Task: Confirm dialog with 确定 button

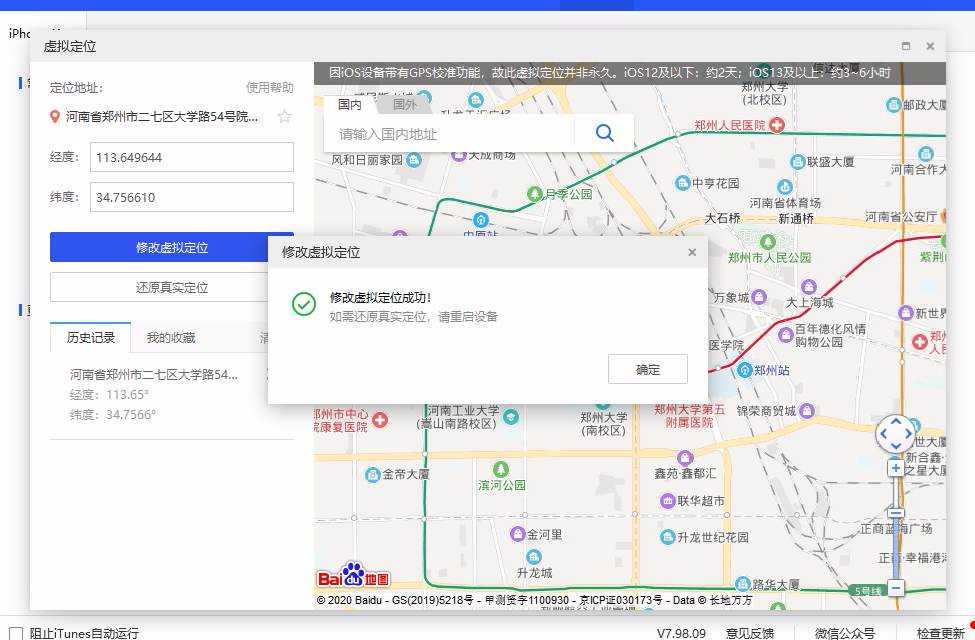Action: point(647,369)
